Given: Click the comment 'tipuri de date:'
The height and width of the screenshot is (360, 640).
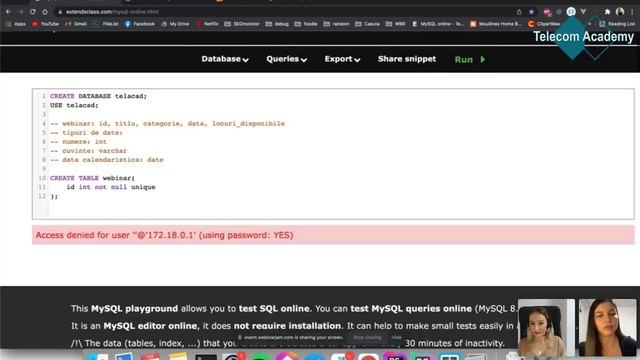Looking at the screenshot, I should pyautogui.click(x=87, y=133).
